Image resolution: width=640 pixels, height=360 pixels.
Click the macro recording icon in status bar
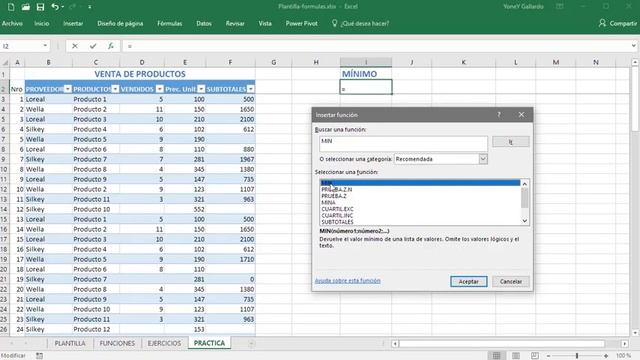(39, 356)
